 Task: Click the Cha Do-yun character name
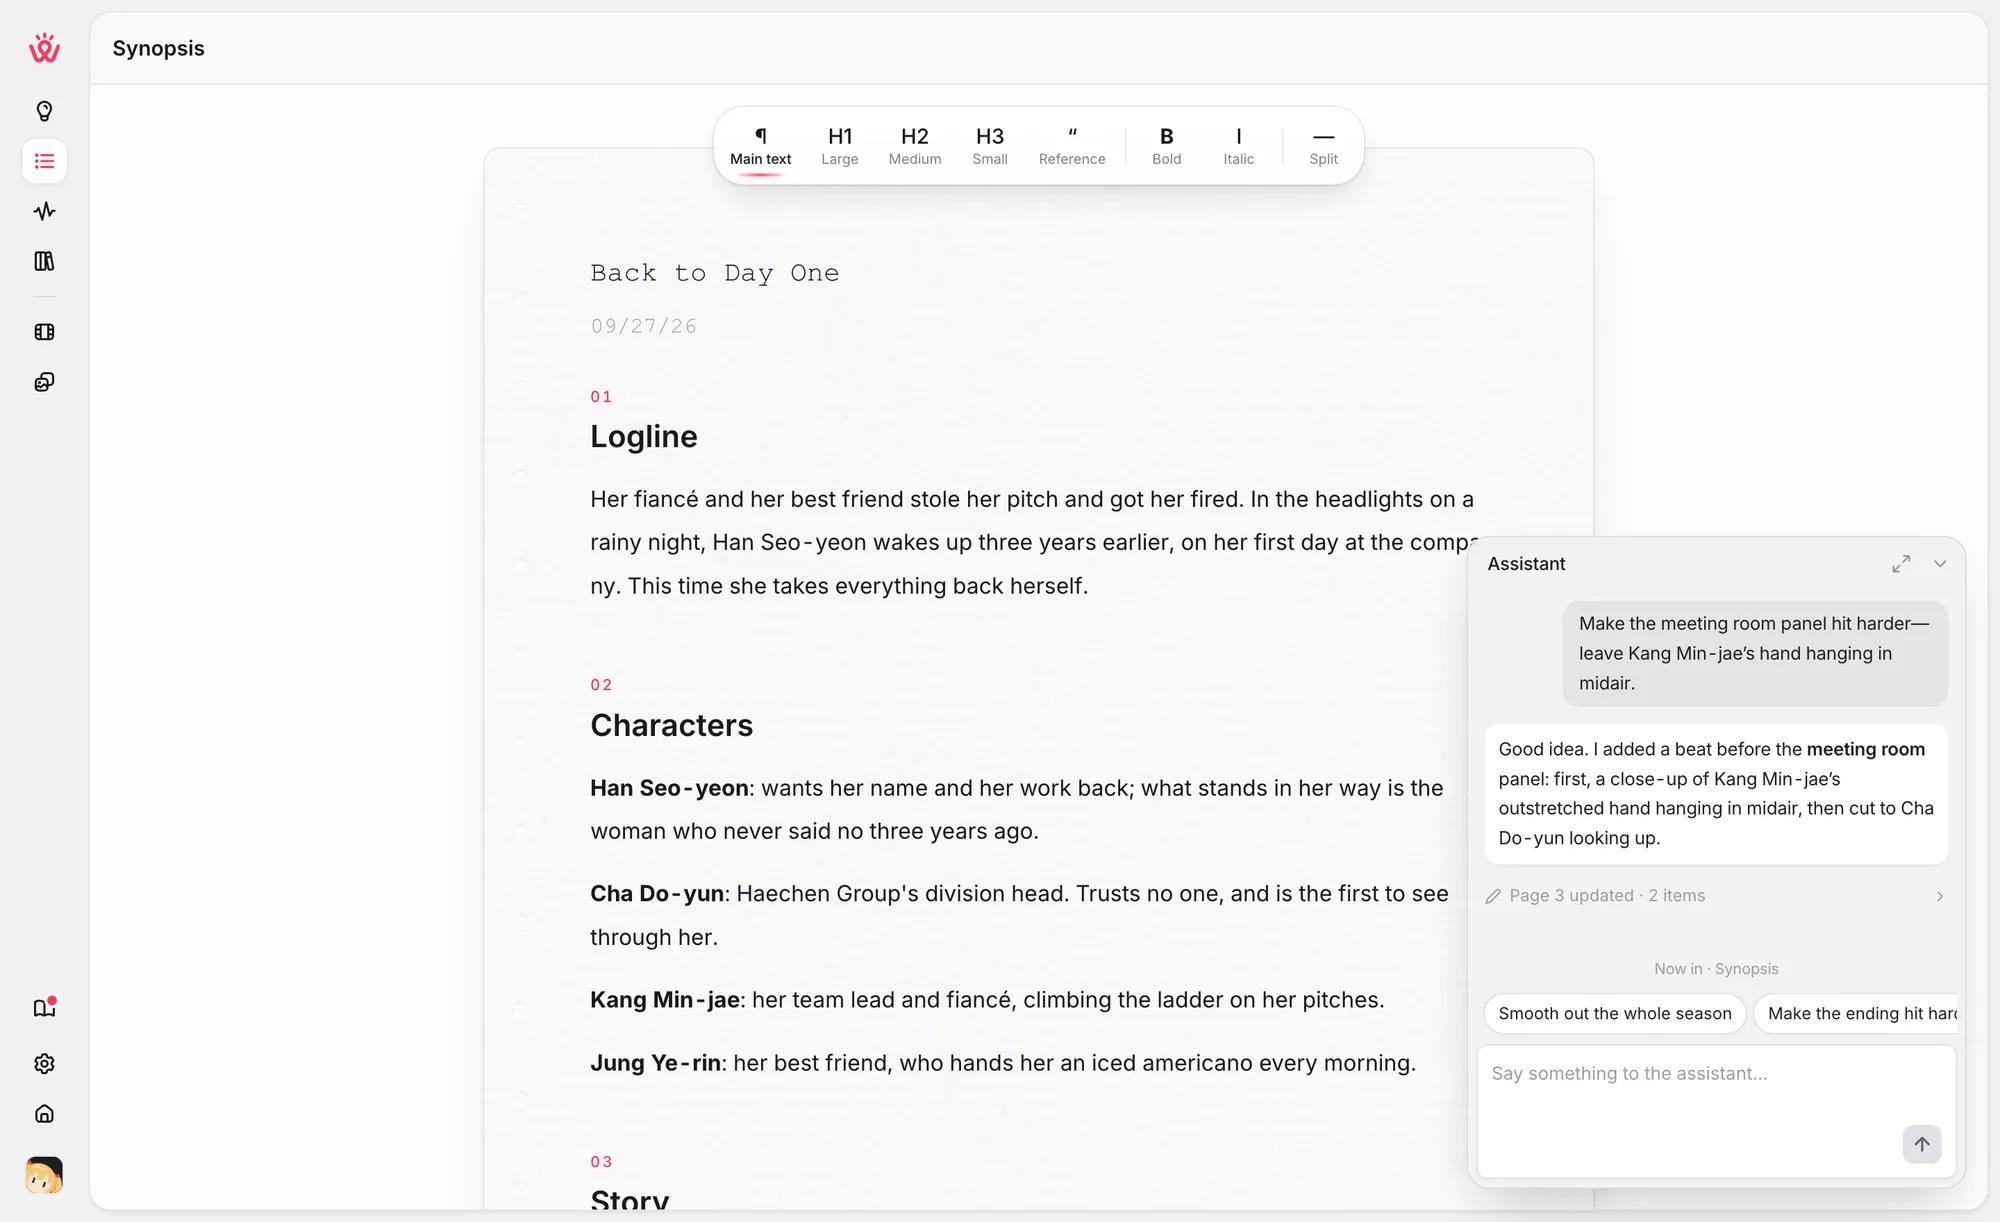[657, 894]
